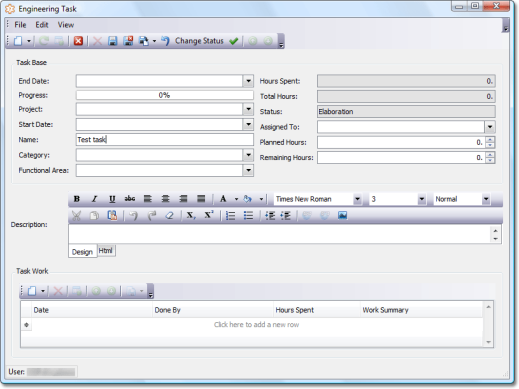Align description text left
The width and height of the screenshot is (519, 389).
(x=147, y=199)
